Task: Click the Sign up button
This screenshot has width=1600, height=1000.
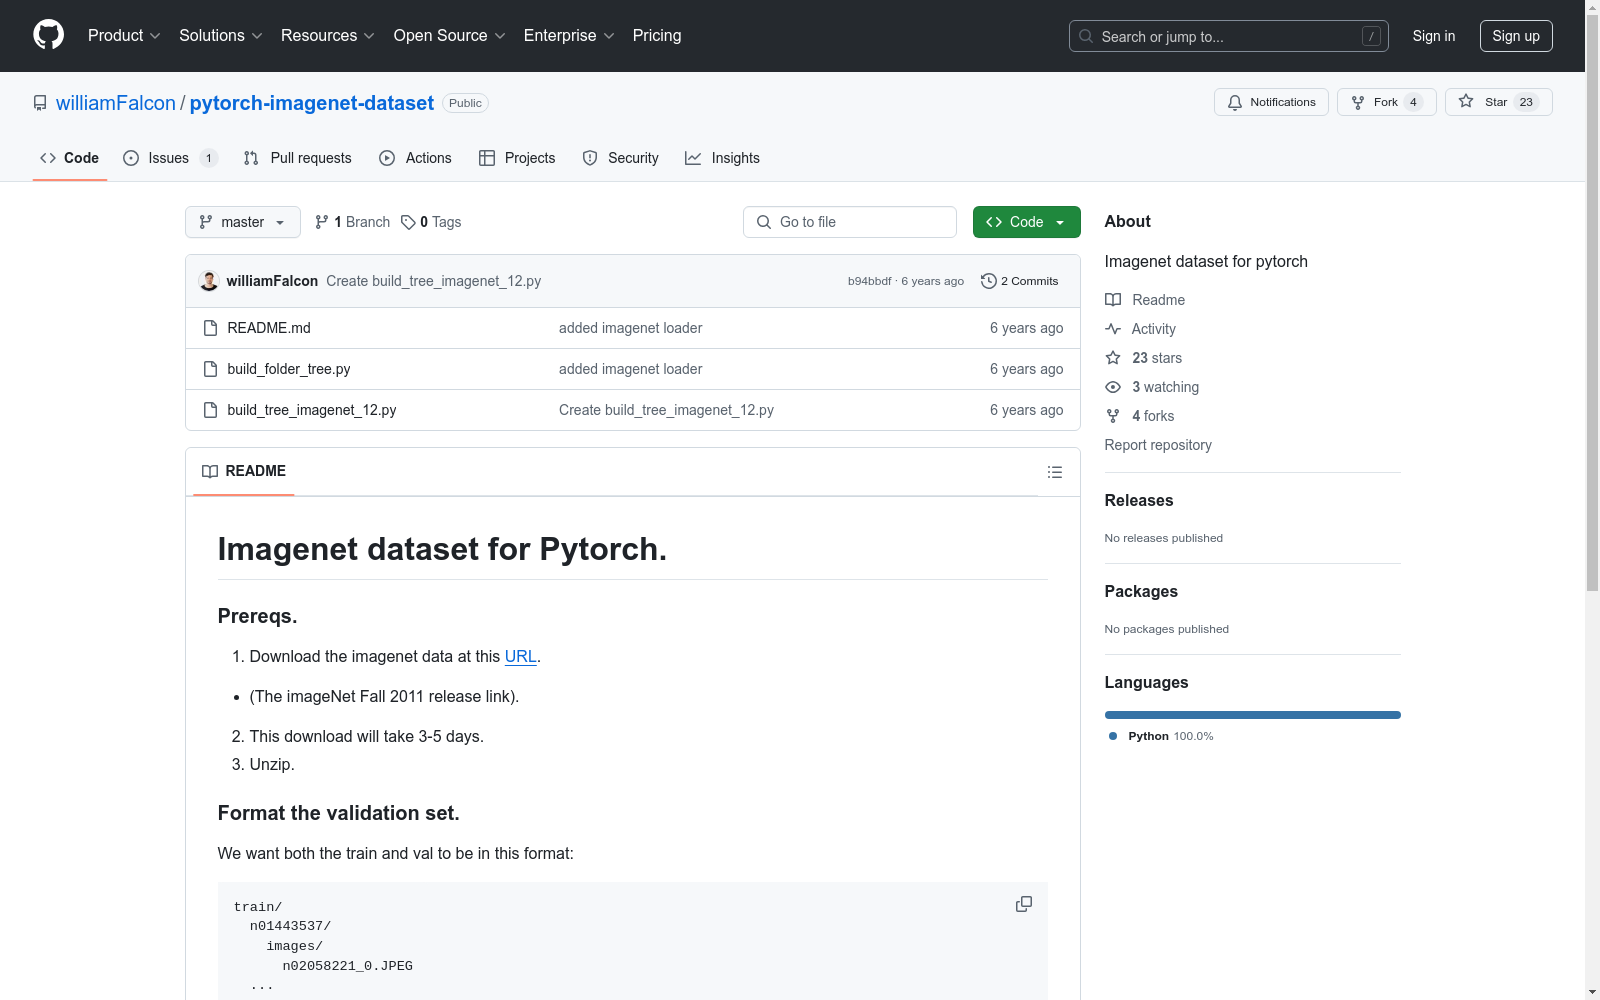Action: (x=1516, y=36)
